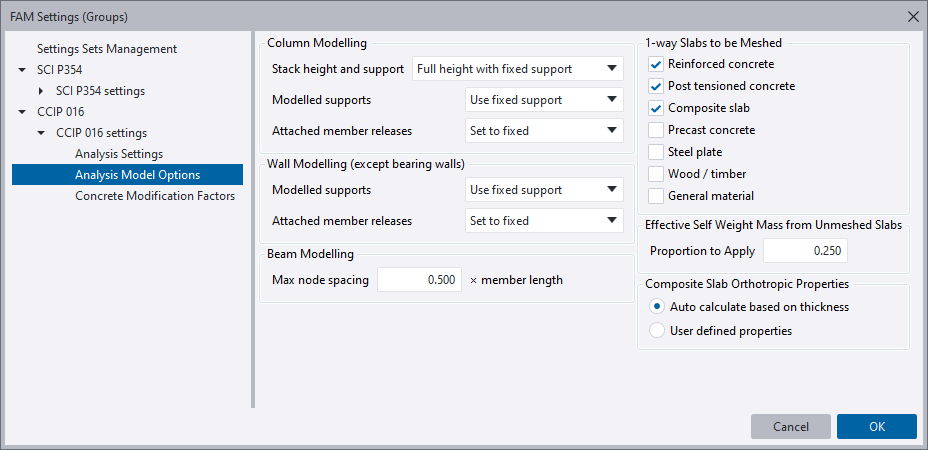Select User defined properties radio button
Image resolution: width=928 pixels, height=450 pixels.
(657, 331)
